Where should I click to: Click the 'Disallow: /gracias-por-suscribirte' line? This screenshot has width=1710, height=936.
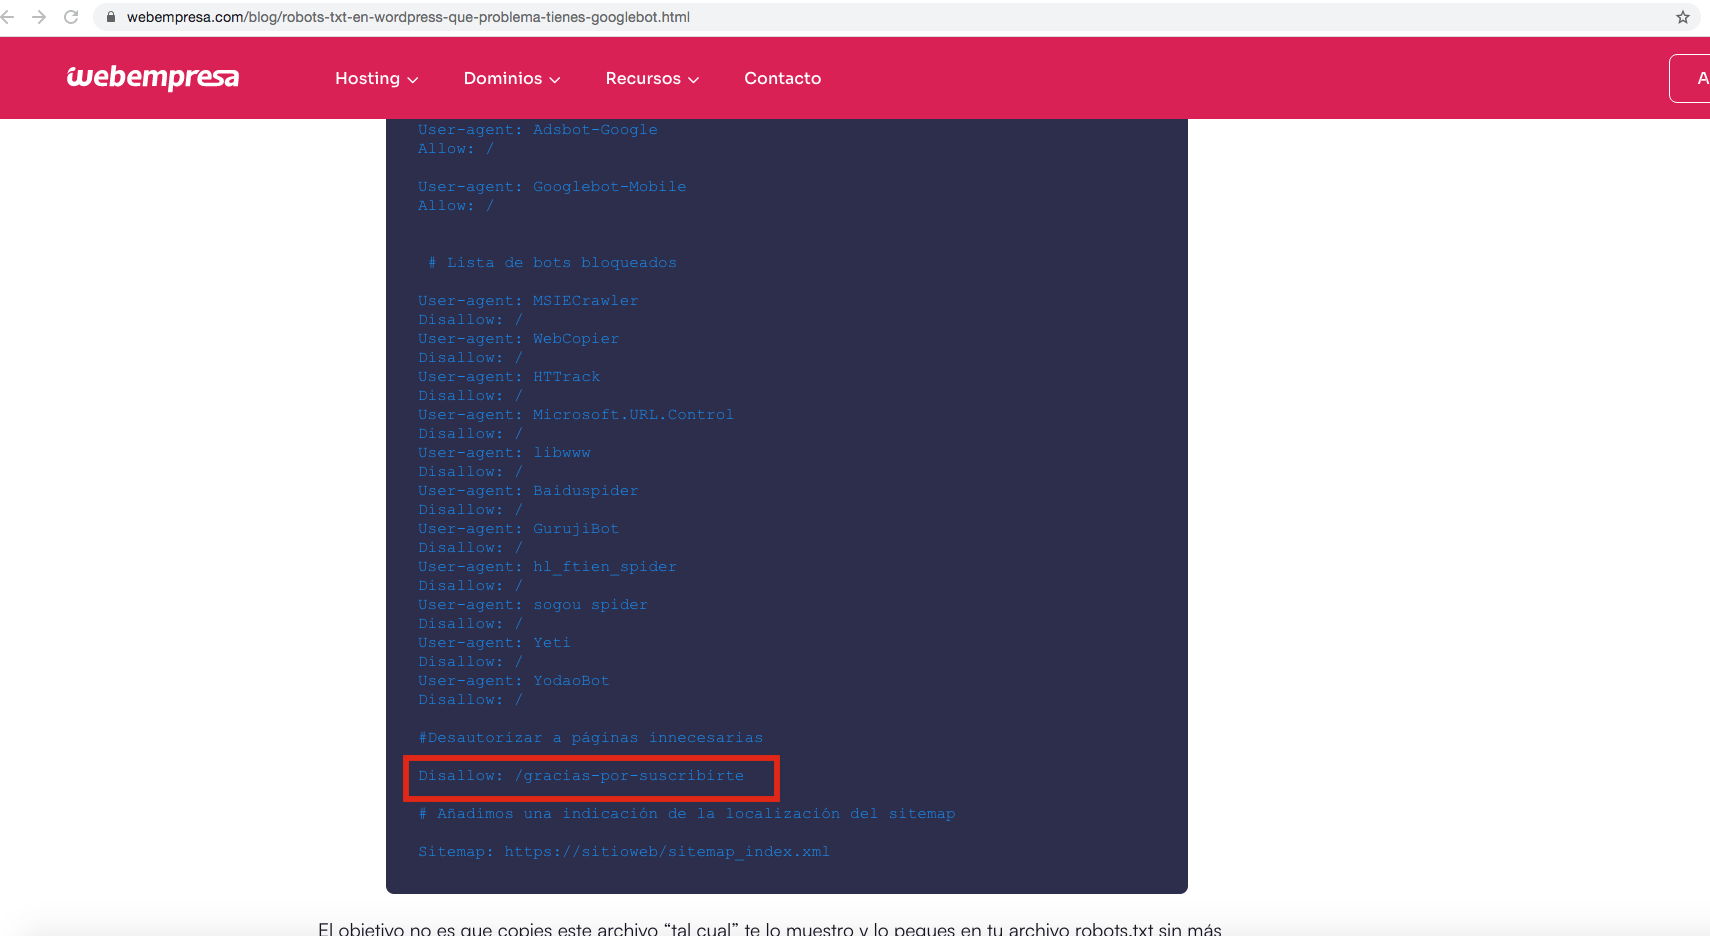pos(581,776)
